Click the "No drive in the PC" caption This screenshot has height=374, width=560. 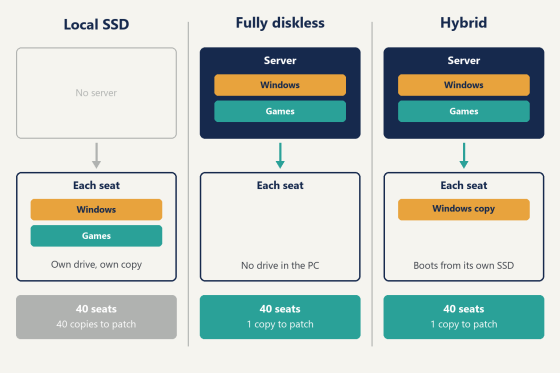[280, 265]
